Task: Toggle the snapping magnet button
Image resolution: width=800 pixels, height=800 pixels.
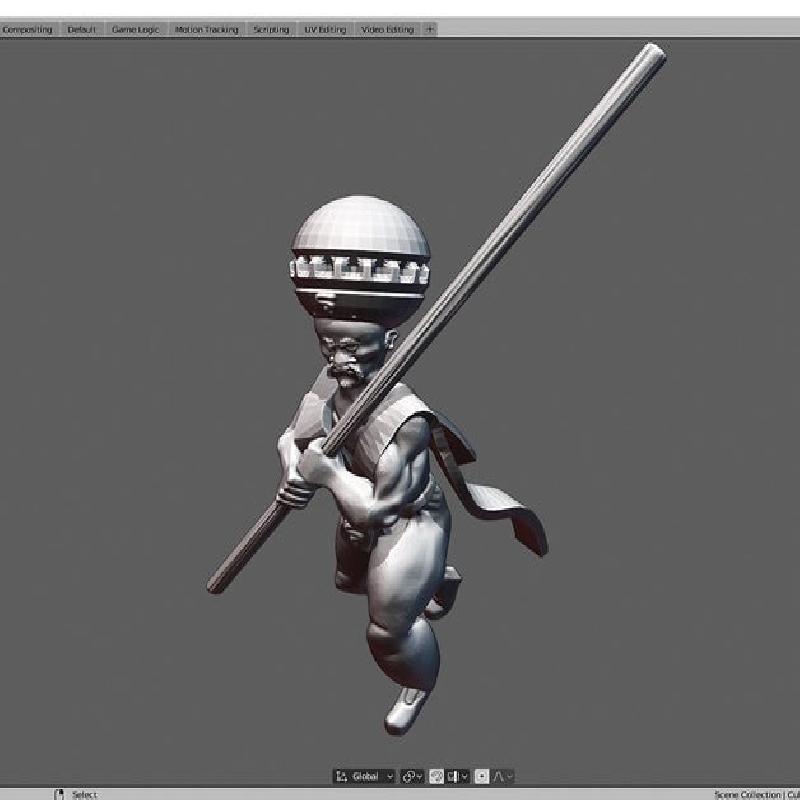Action: pyautogui.click(x=436, y=776)
